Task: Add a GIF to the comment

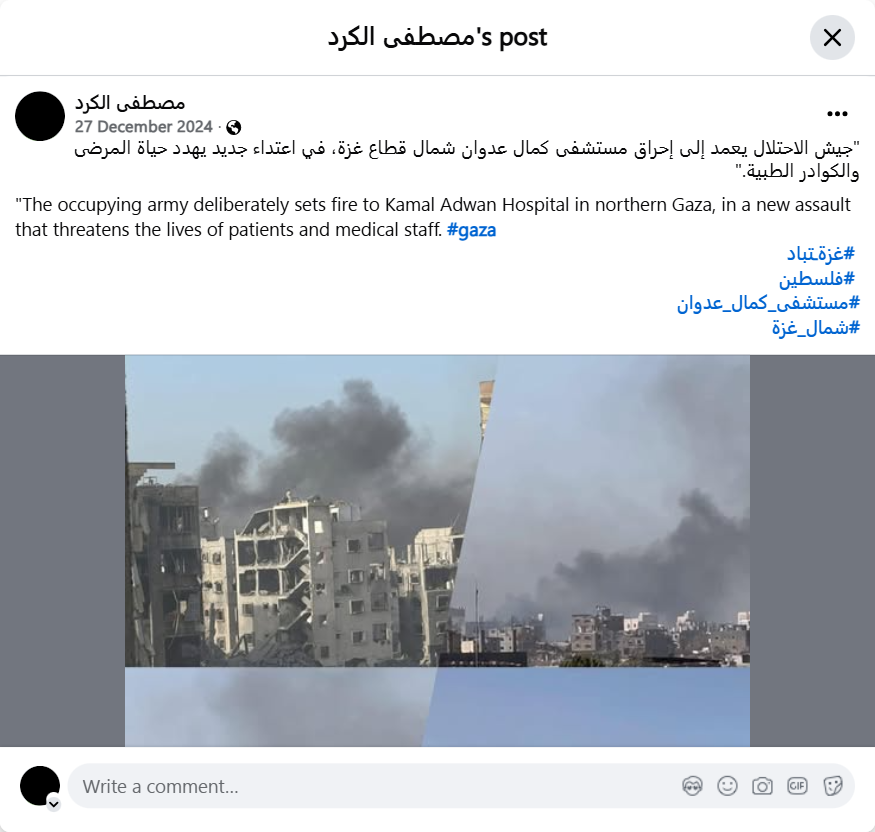Action: click(x=797, y=786)
